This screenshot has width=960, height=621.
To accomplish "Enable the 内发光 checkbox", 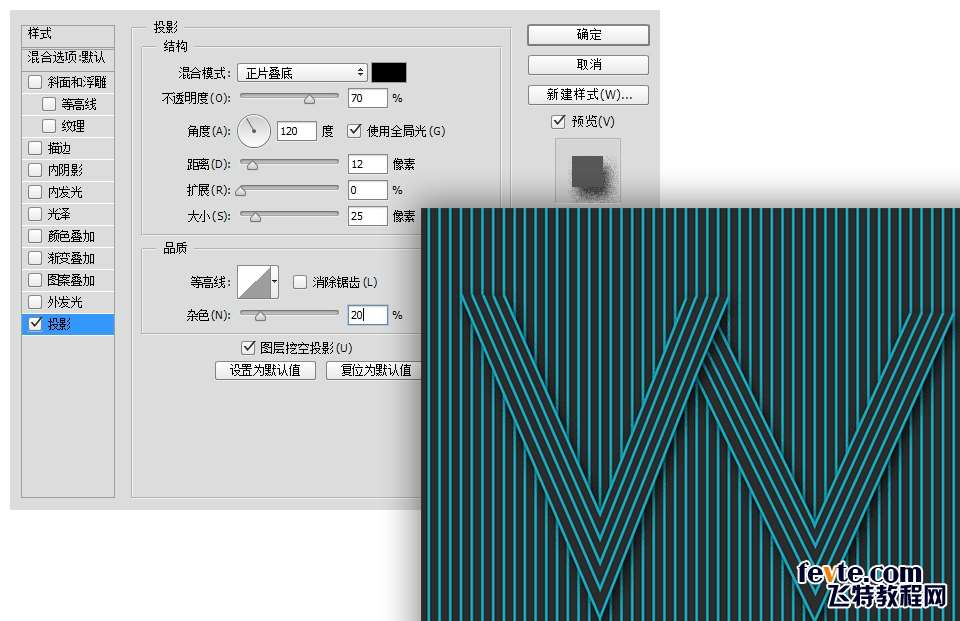I will 36,192.
